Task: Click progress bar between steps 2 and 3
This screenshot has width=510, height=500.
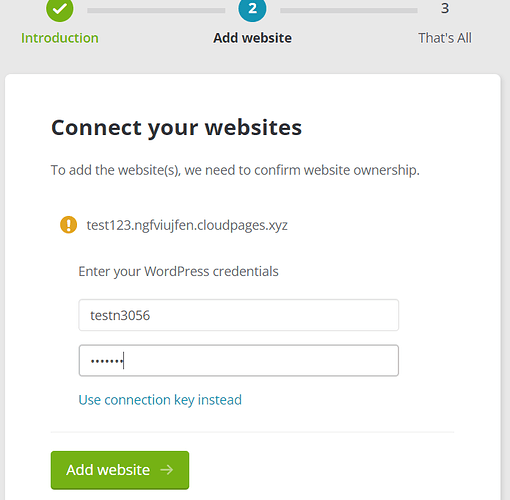Action: pos(349,11)
